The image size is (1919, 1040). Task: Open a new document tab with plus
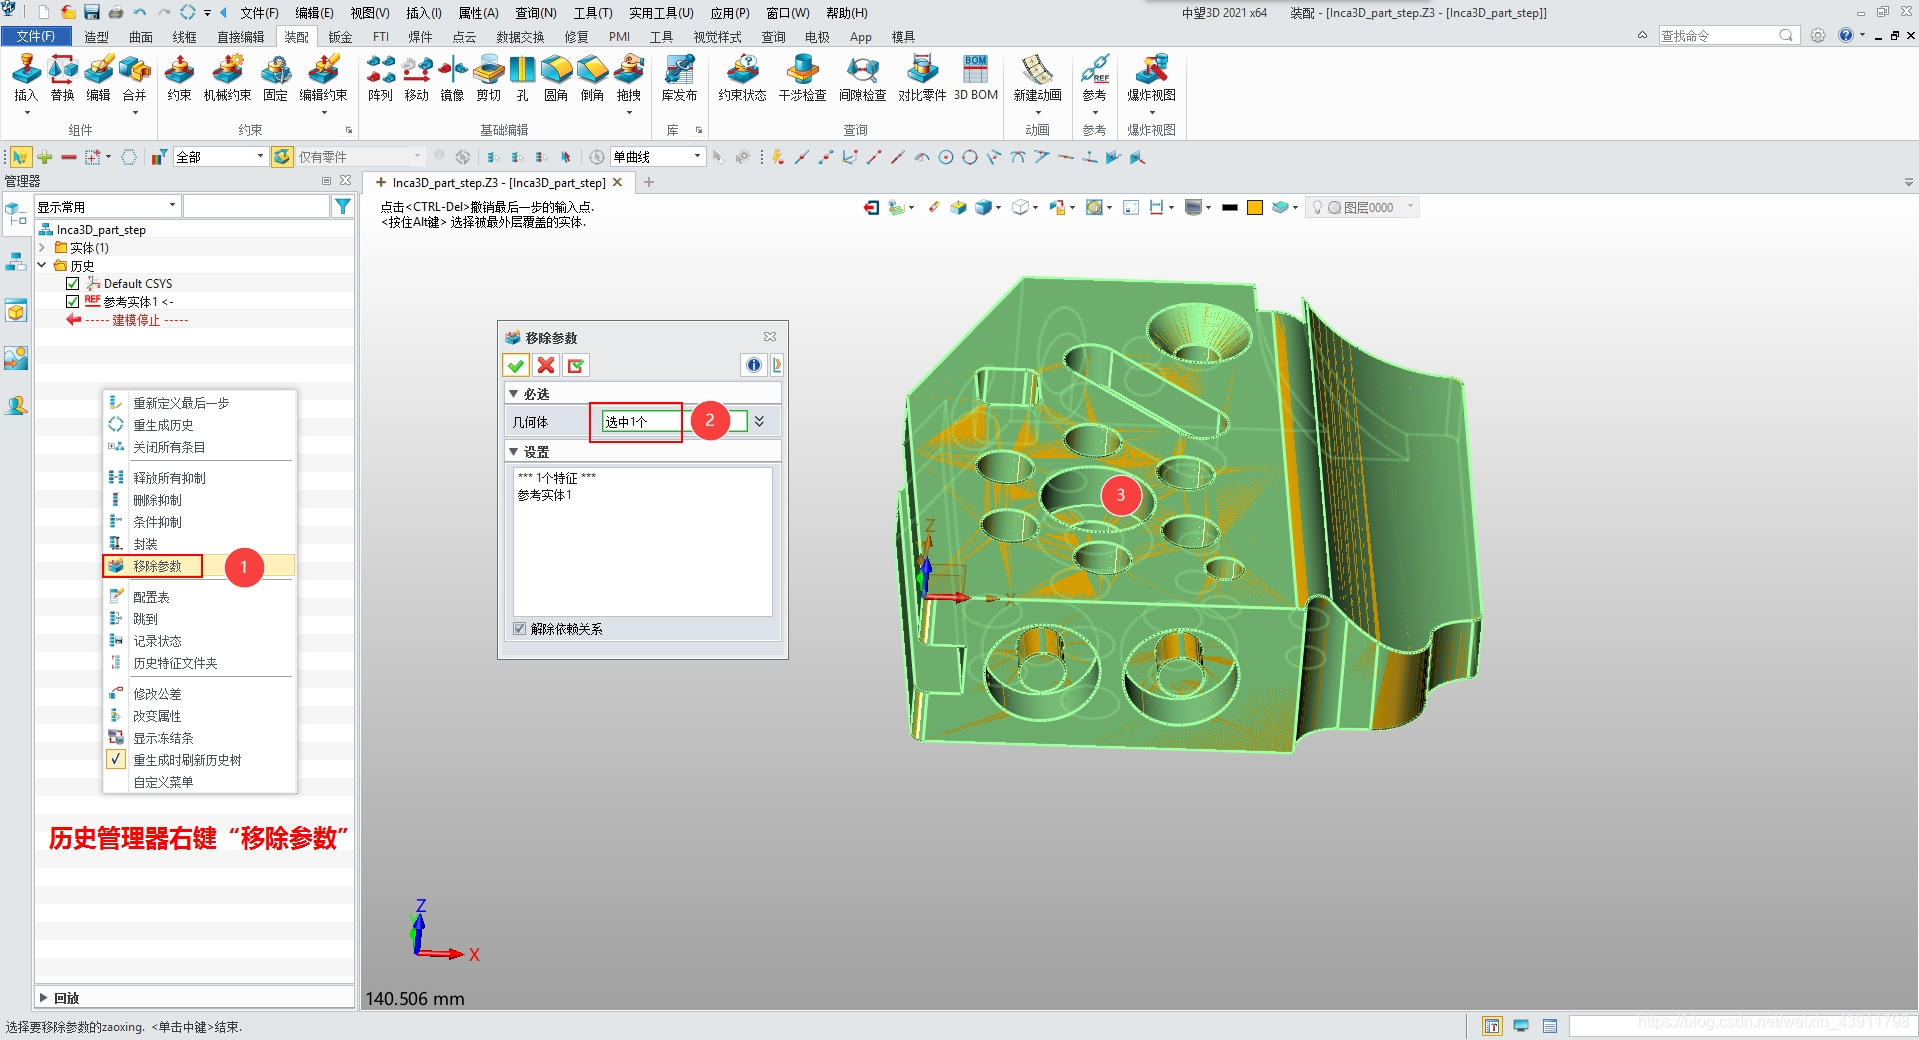(649, 182)
